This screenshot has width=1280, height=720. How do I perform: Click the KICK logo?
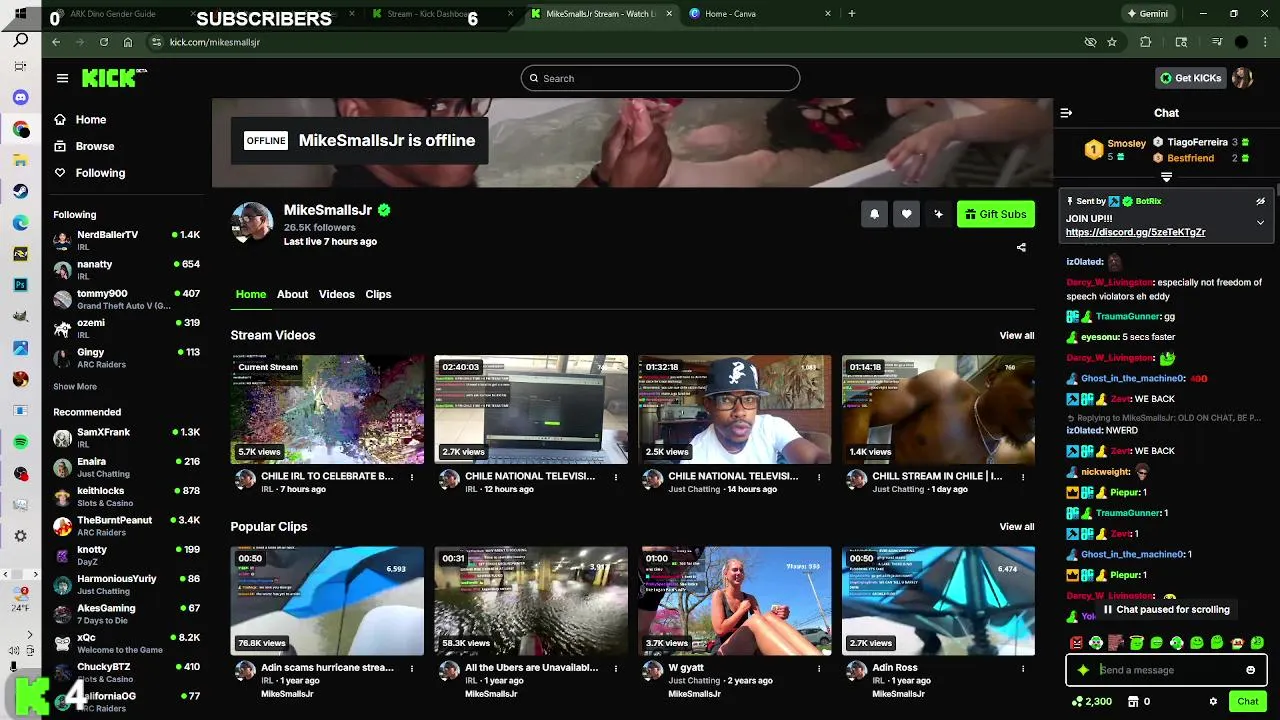(113, 78)
